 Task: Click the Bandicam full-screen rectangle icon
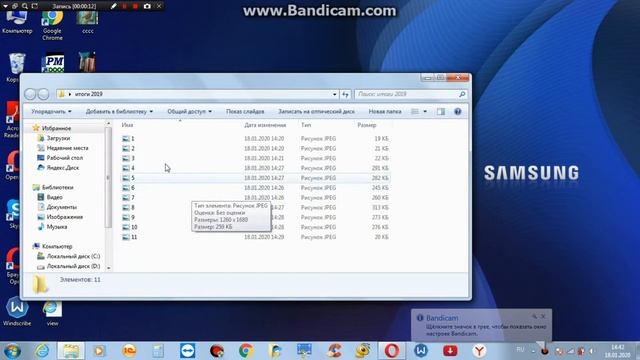click(x=35, y=6)
